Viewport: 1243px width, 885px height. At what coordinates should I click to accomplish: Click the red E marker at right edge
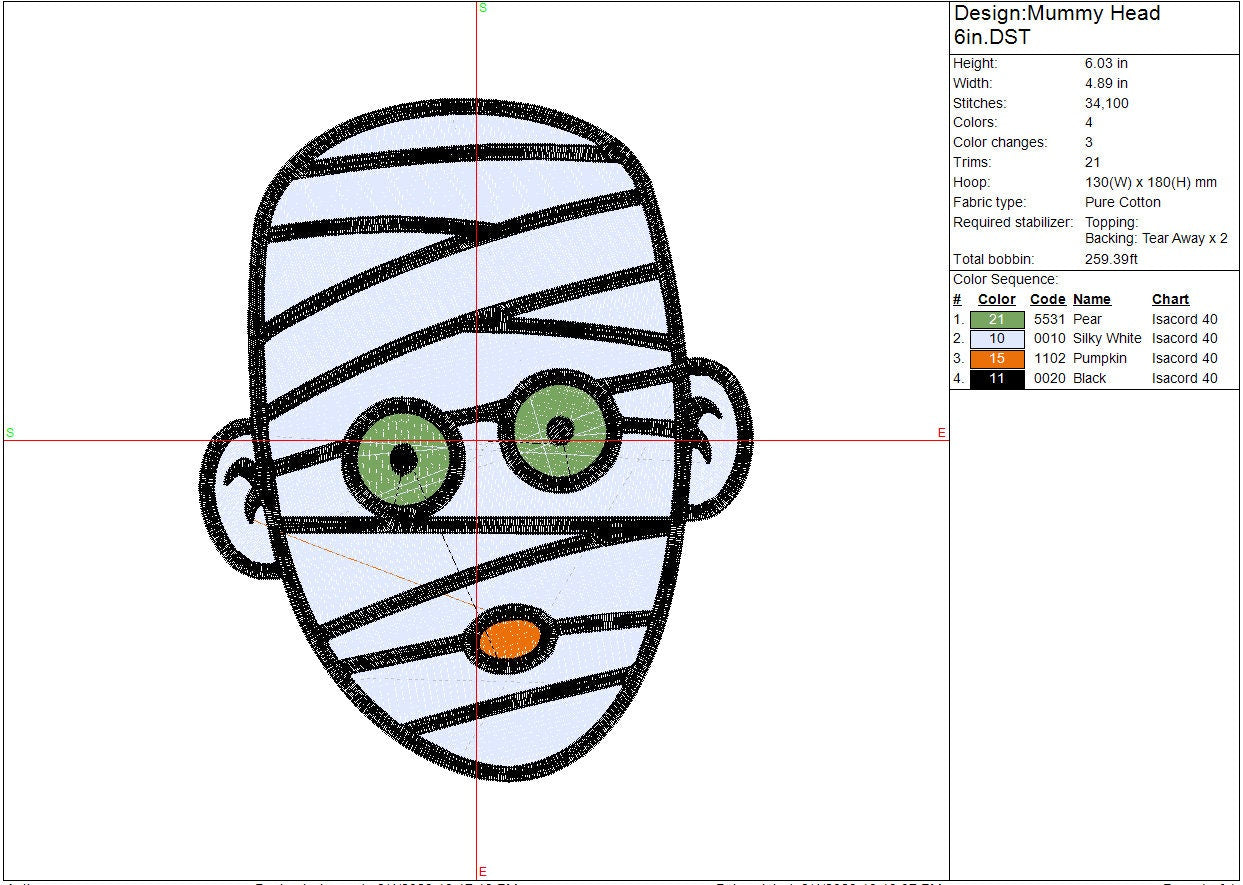[941, 432]
